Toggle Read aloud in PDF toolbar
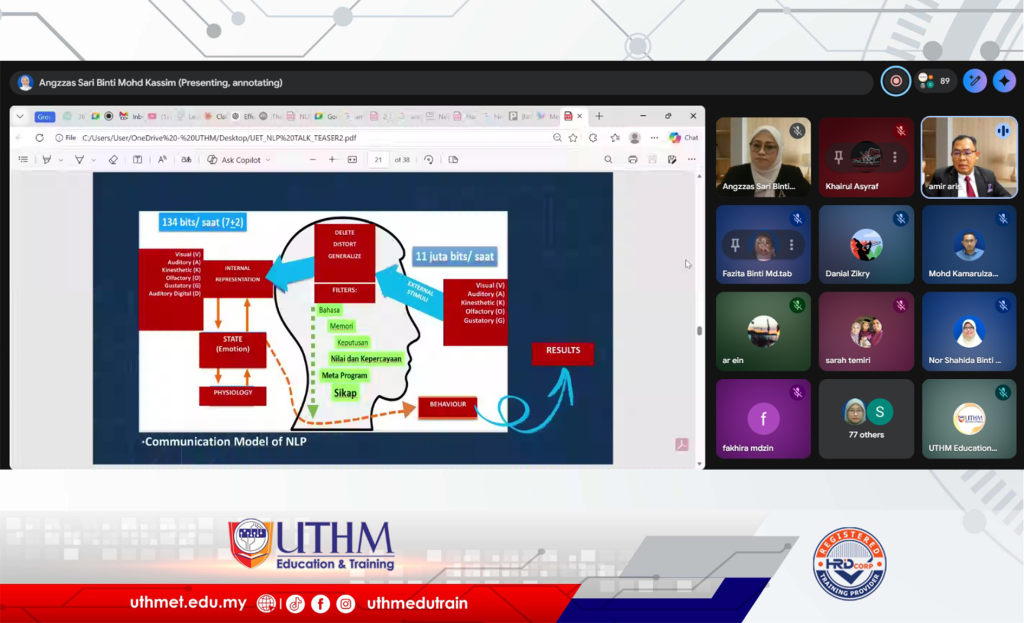Image resolution: width=1024 pixels, height=623 pixels. click(x=162, y=160)
